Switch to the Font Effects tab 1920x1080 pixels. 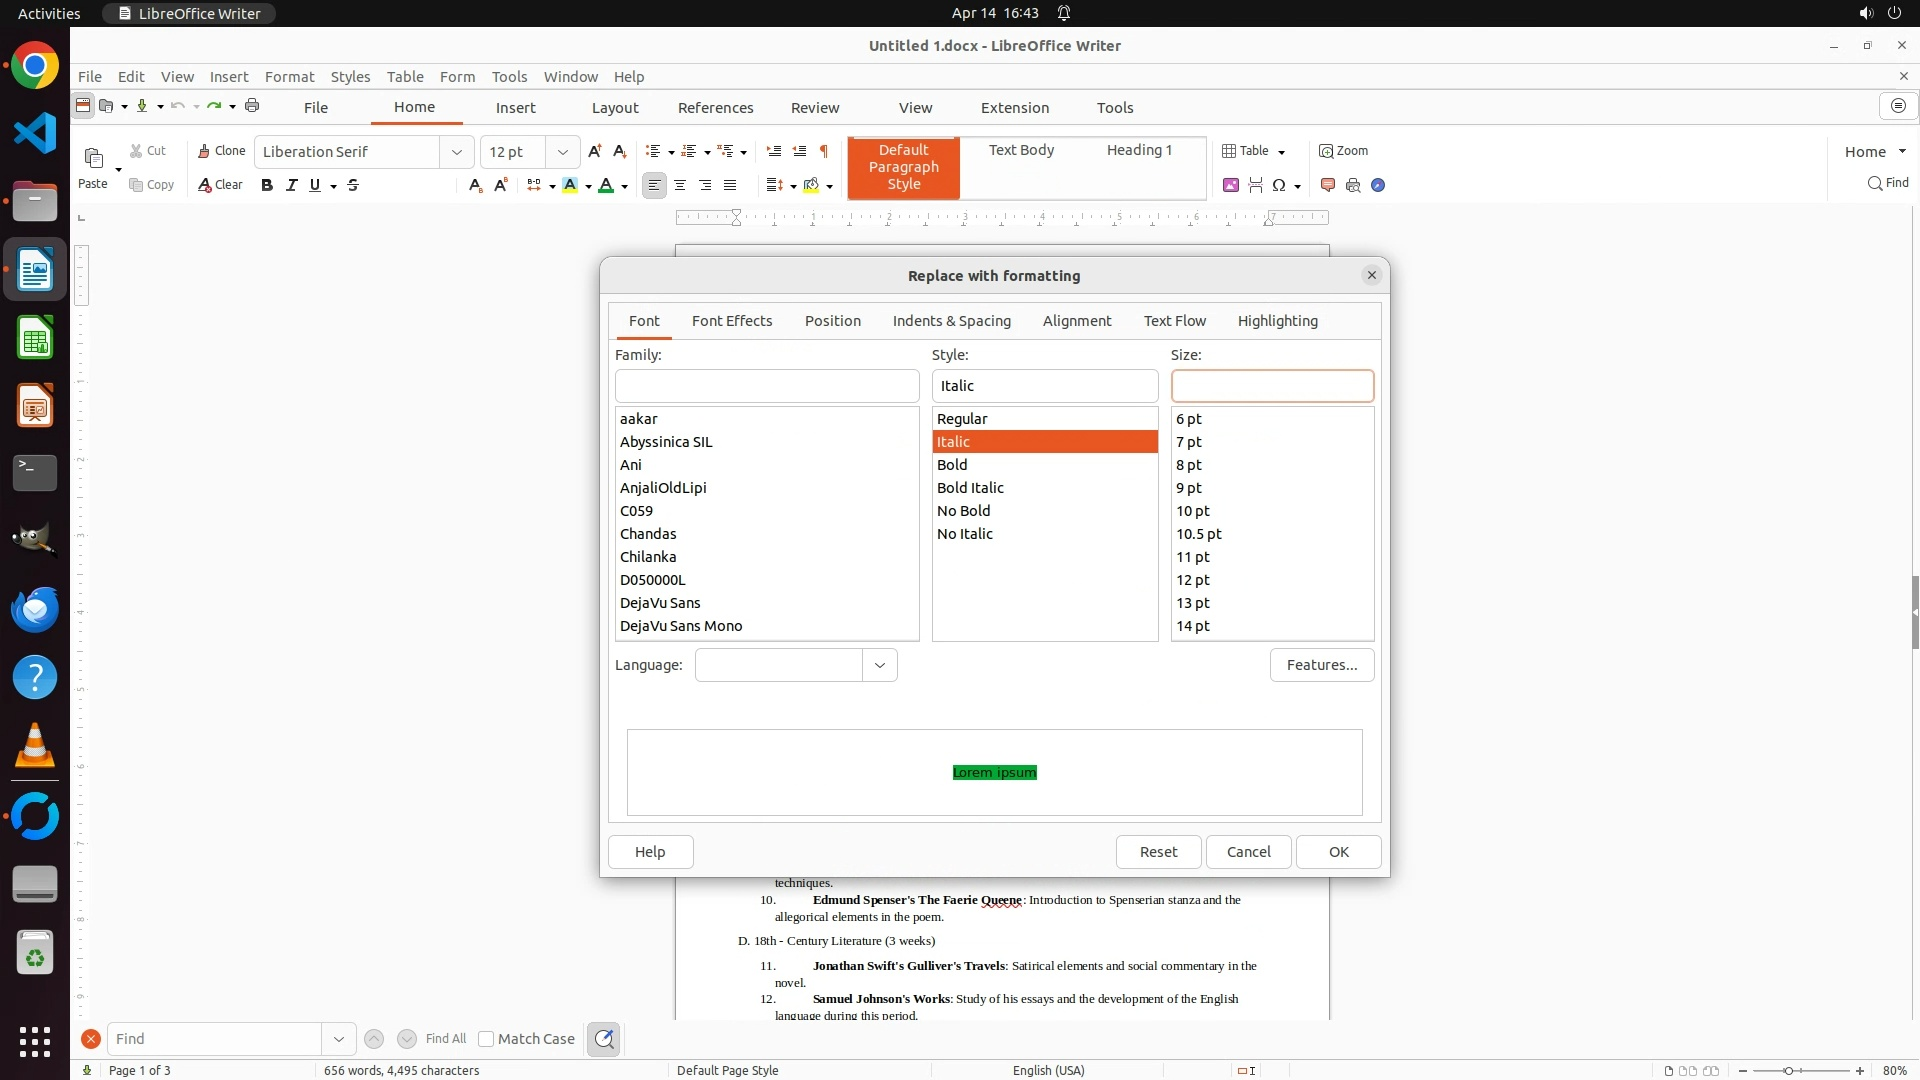(731, 321)
